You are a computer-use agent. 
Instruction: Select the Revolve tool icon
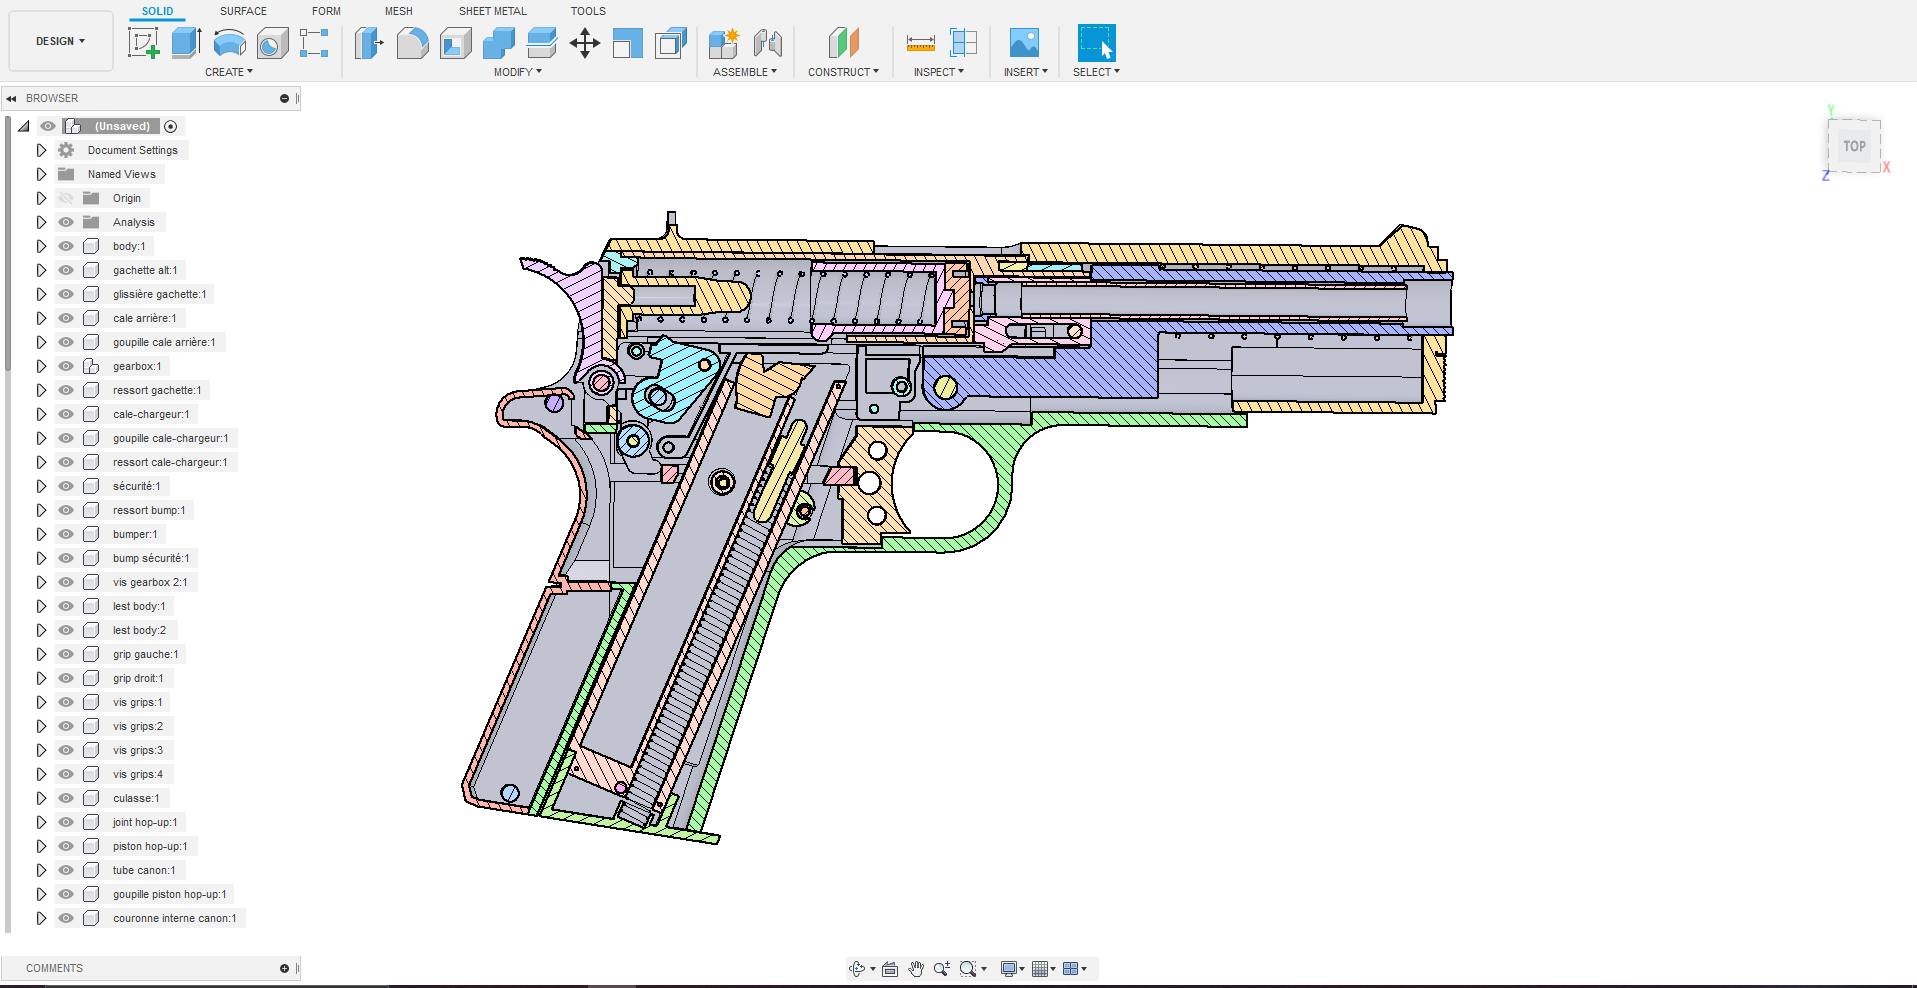coord(229,43)
